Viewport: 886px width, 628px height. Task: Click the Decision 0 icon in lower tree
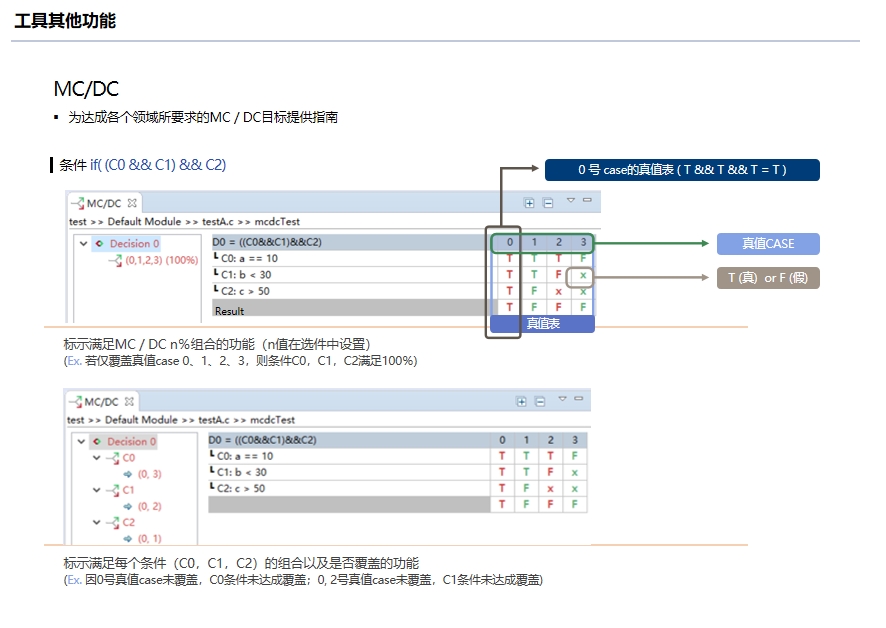pyautogui.click(x=97, y=441)
